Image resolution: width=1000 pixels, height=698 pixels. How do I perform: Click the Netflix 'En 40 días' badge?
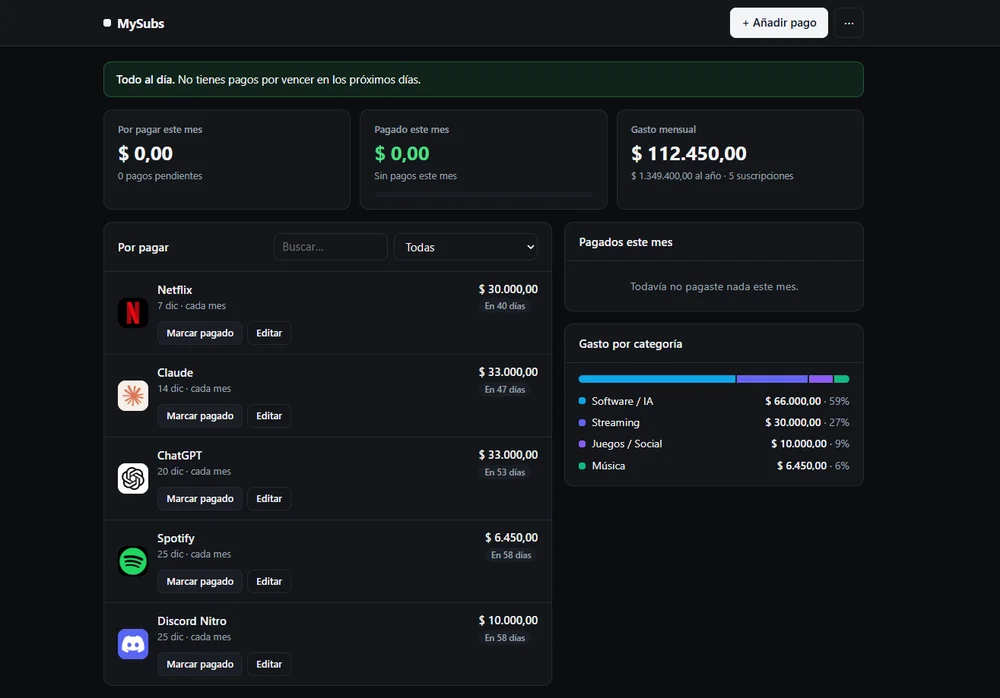pos(505,306)
